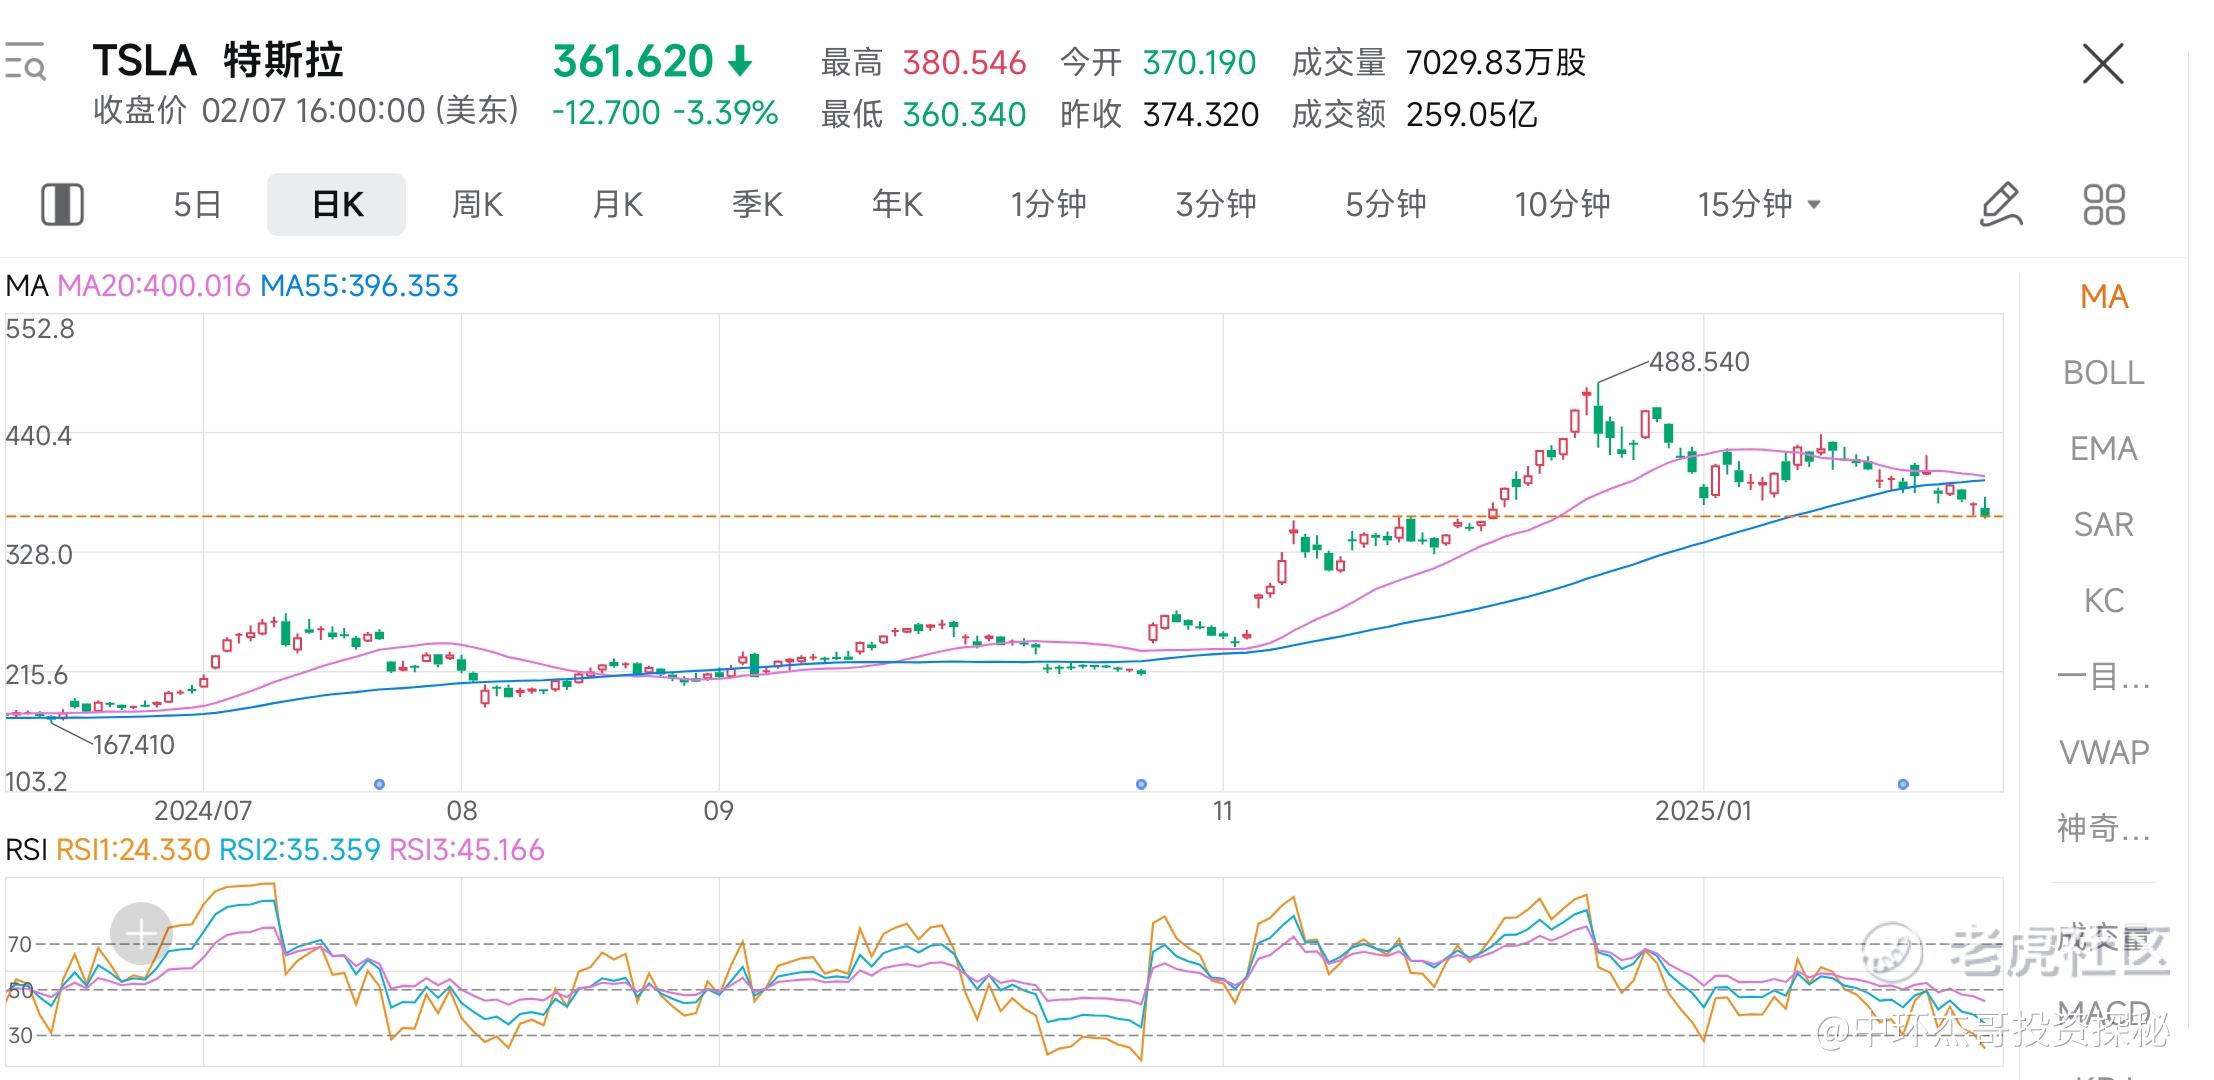Click the blue event dot near 2025/01
Viewport: 2214px width, 1080px height.
click(1903, 784)
